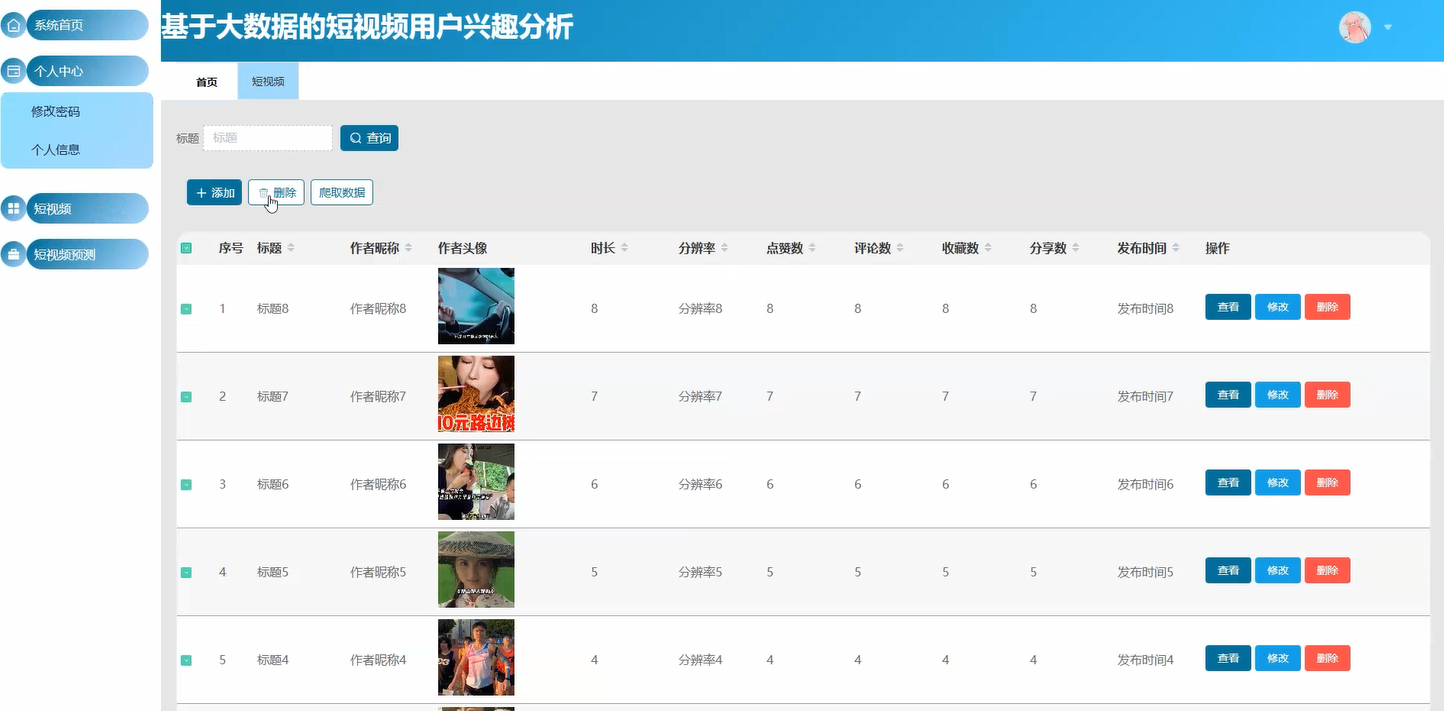Toggle checkbox for row 标题5
1444x711 pixels.
click(186, 573)
